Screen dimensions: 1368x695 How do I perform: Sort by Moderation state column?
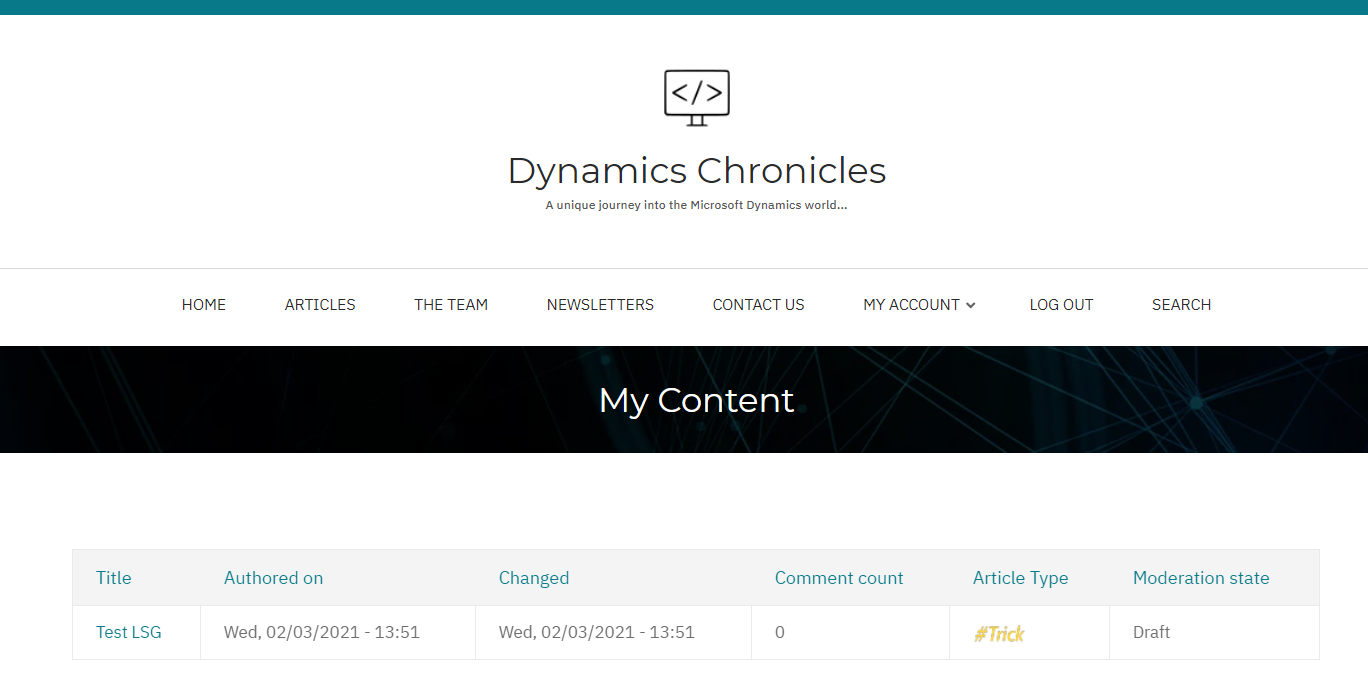click(1201, 578)
